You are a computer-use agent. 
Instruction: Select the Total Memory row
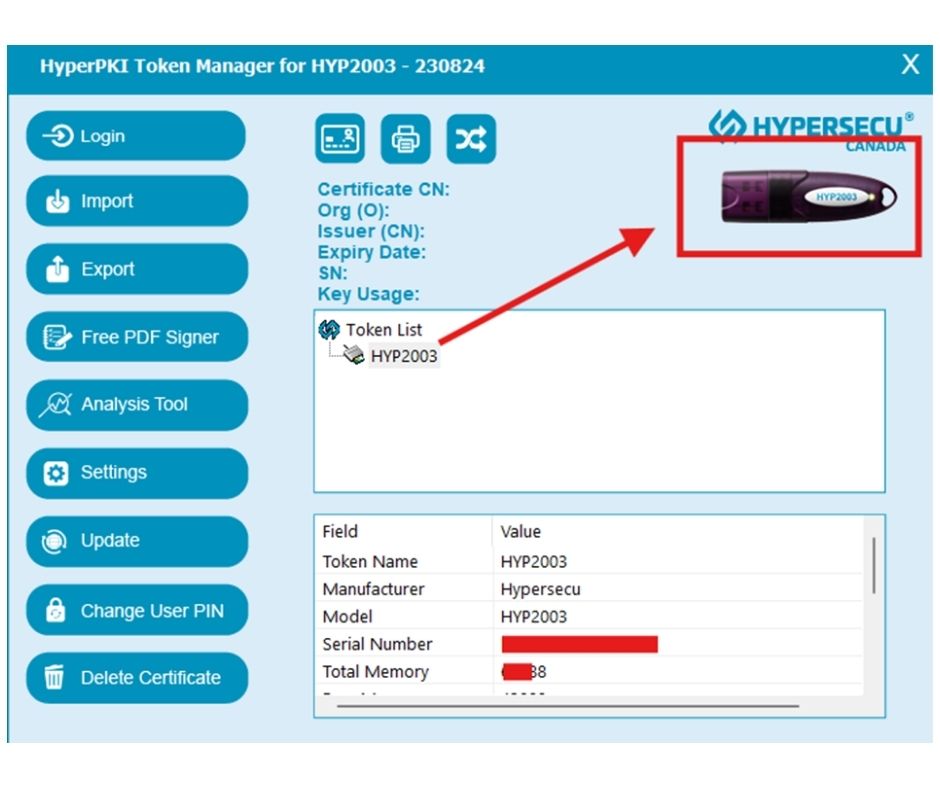click(589, 672)
